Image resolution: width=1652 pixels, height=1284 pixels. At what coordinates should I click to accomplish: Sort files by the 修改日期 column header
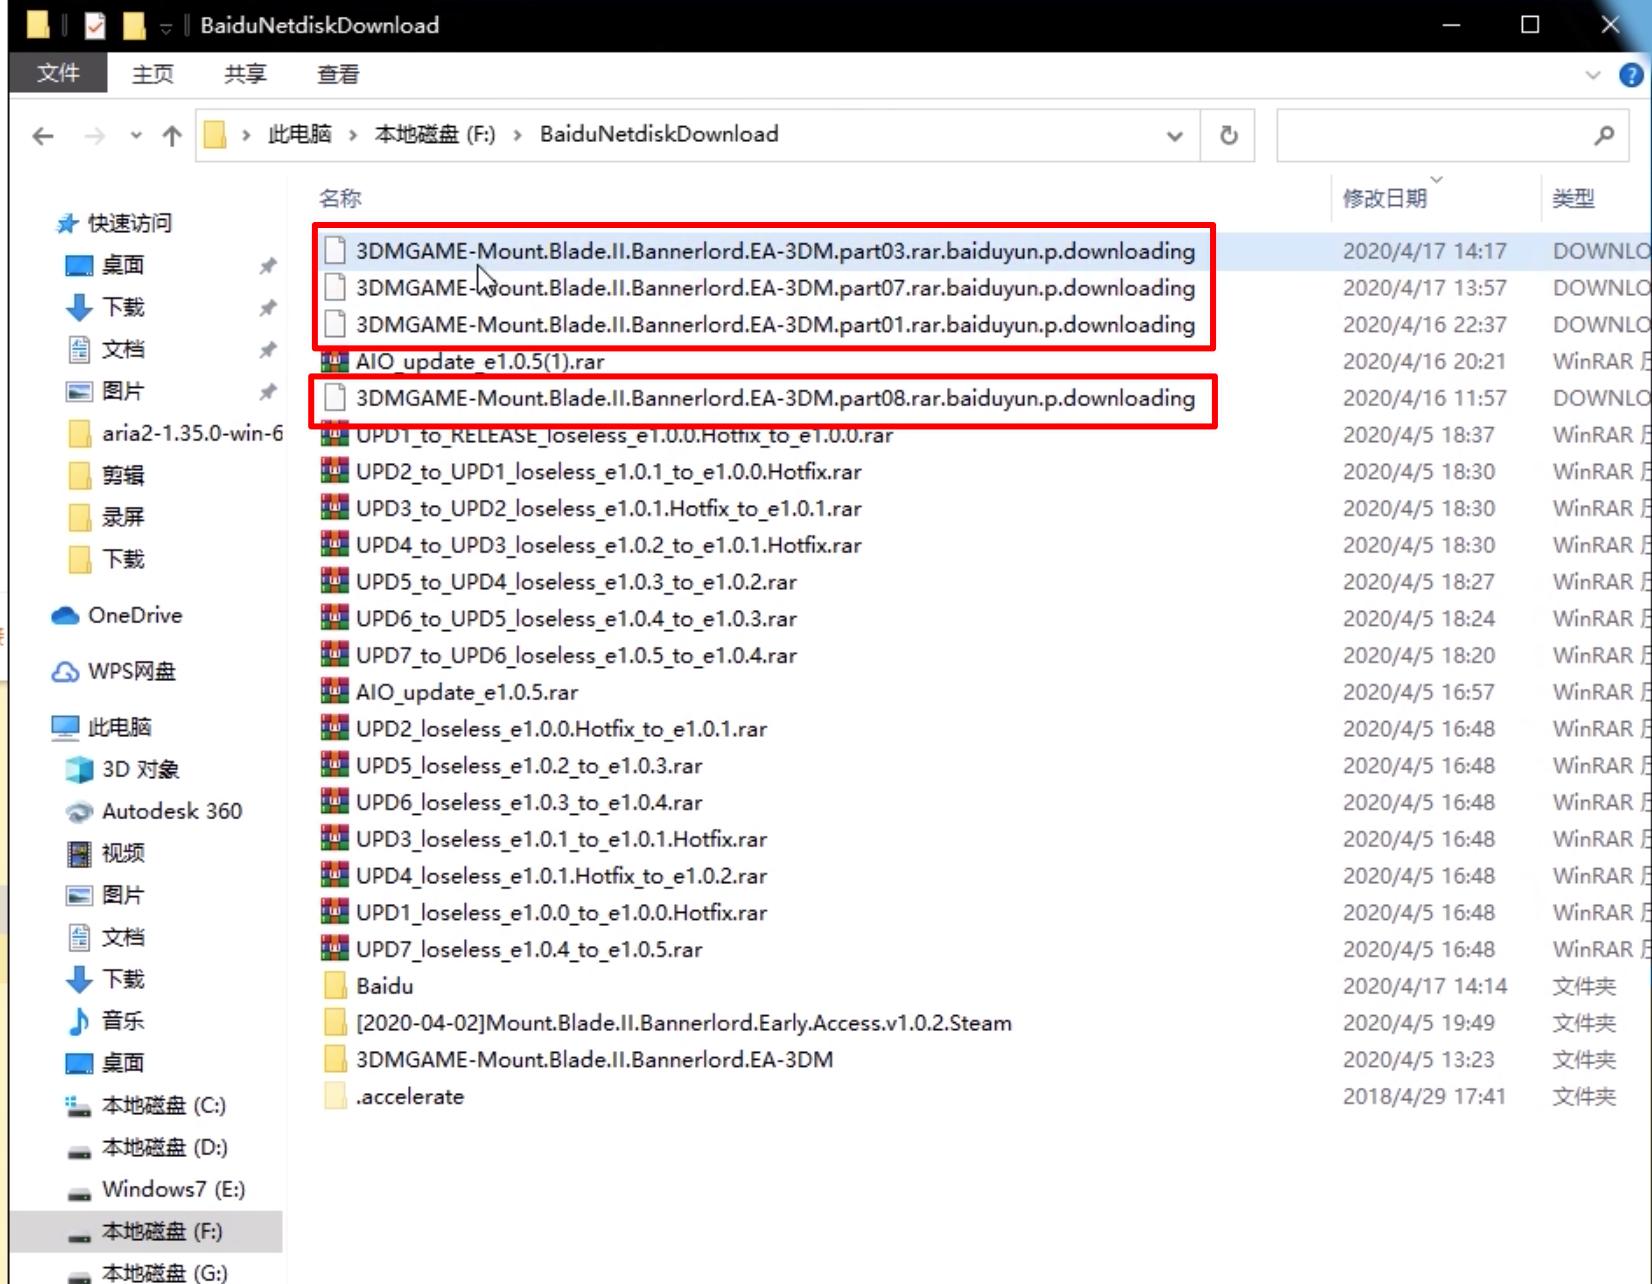[x=1385, y=198]
